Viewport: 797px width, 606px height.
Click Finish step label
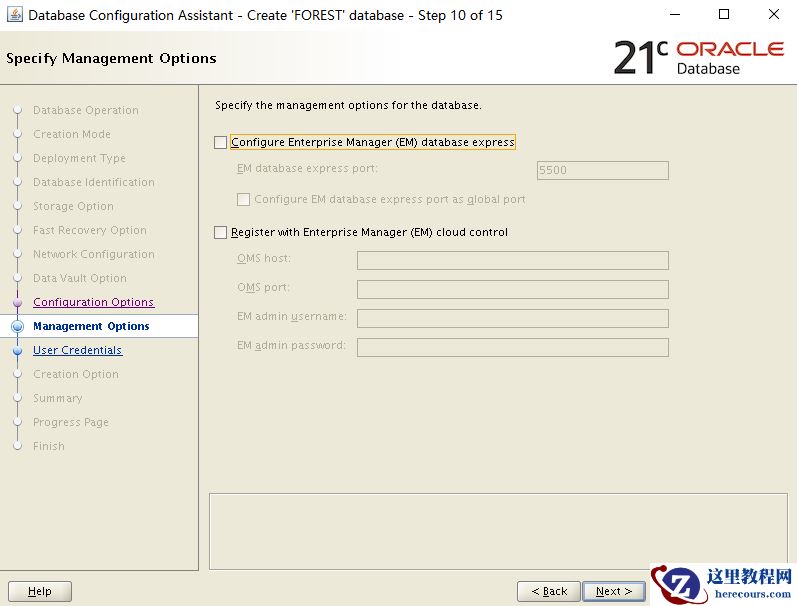(49, 446)
